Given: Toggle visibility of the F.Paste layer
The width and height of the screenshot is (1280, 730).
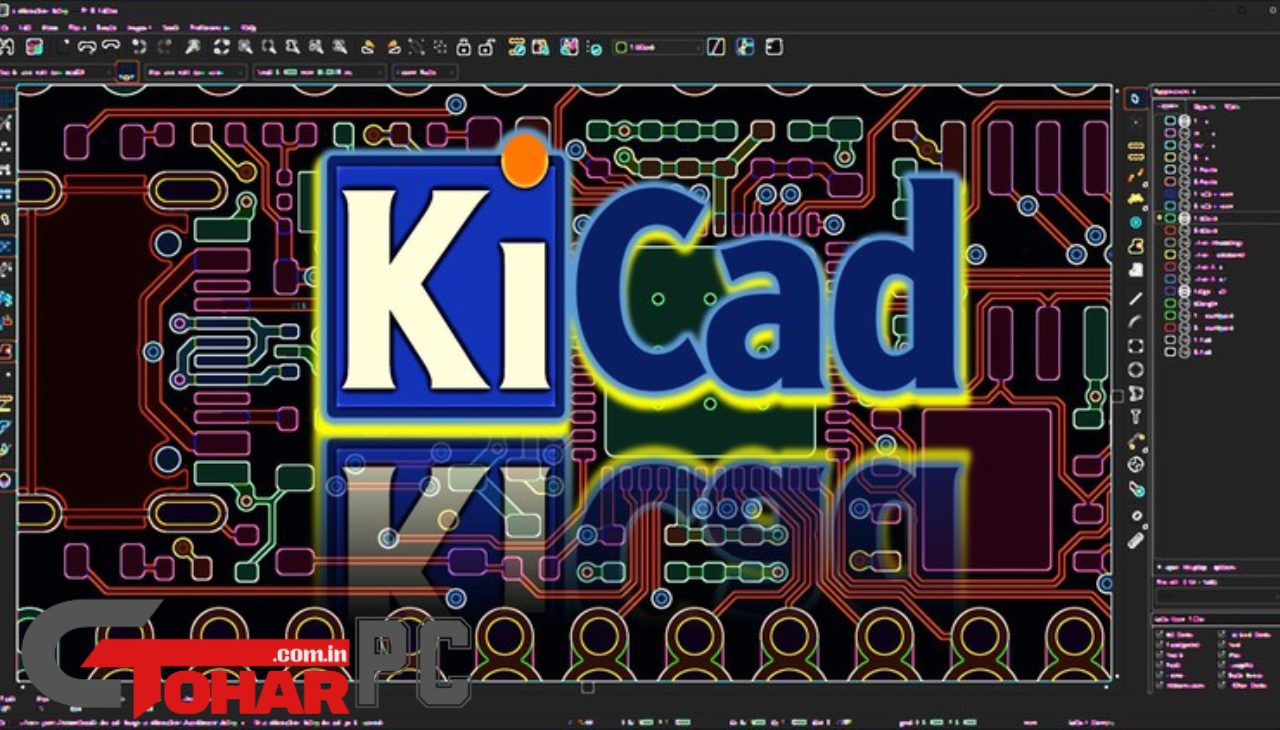Looking at the screenshot, I should click(1184, 170).
